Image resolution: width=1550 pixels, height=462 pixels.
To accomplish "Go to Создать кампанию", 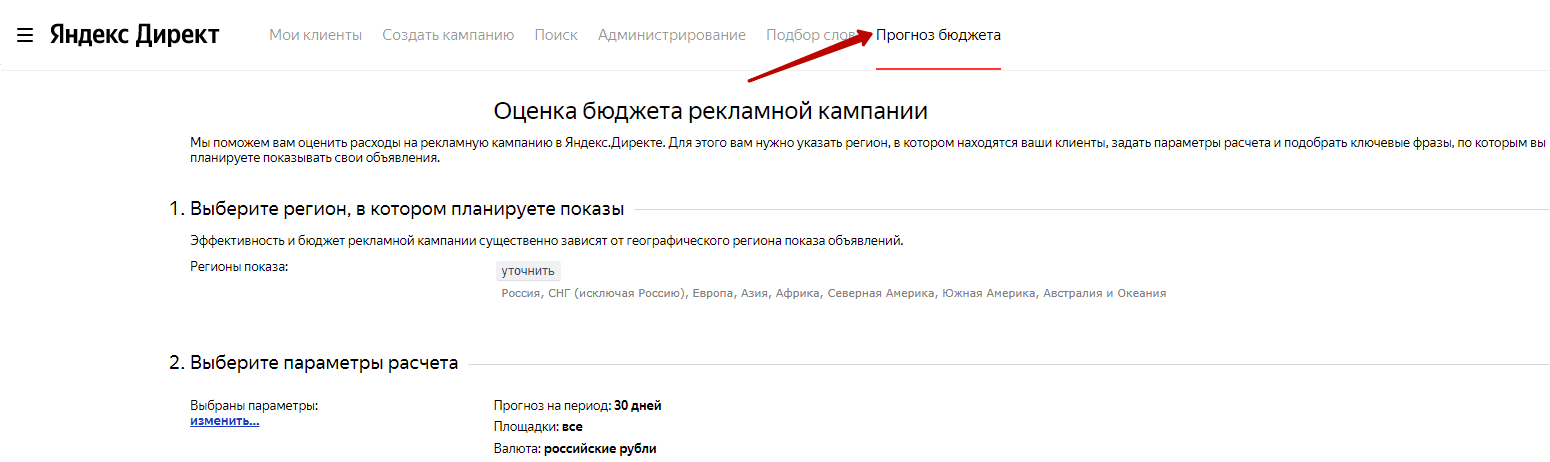I will [x=448, y=35].
